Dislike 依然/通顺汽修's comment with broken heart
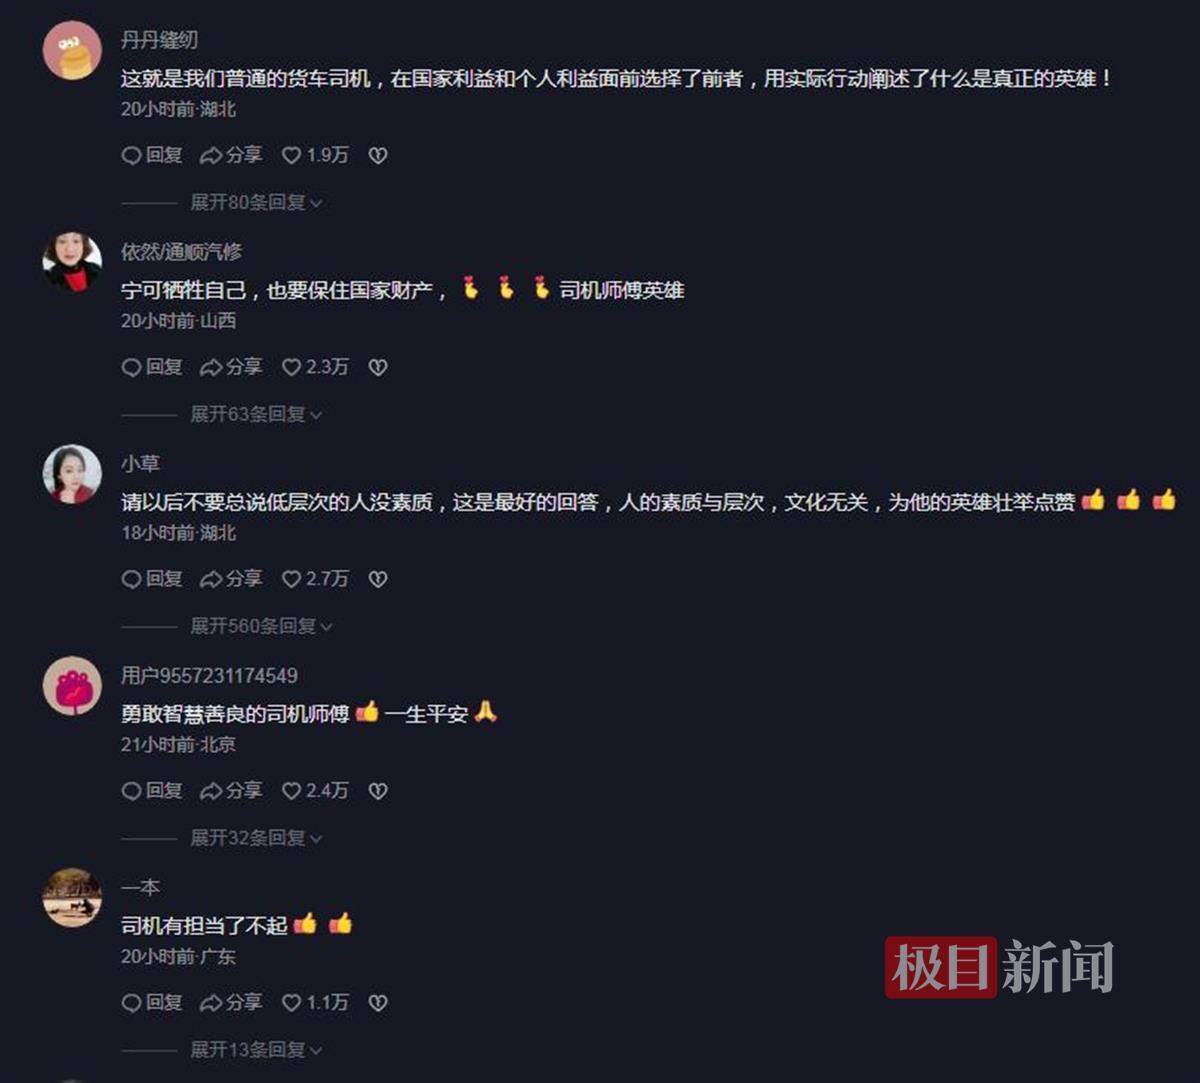1200x1083 pixels. [378, 367]
